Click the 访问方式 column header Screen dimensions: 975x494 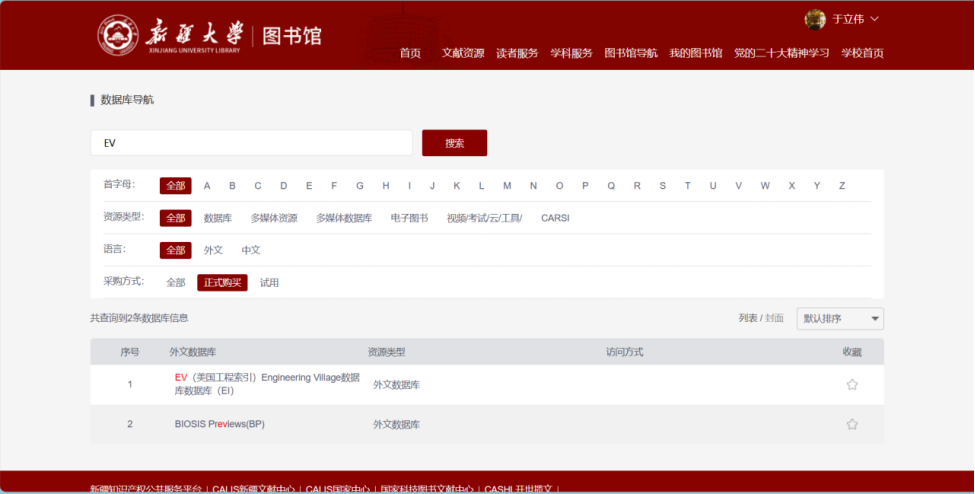pos(624,352)
